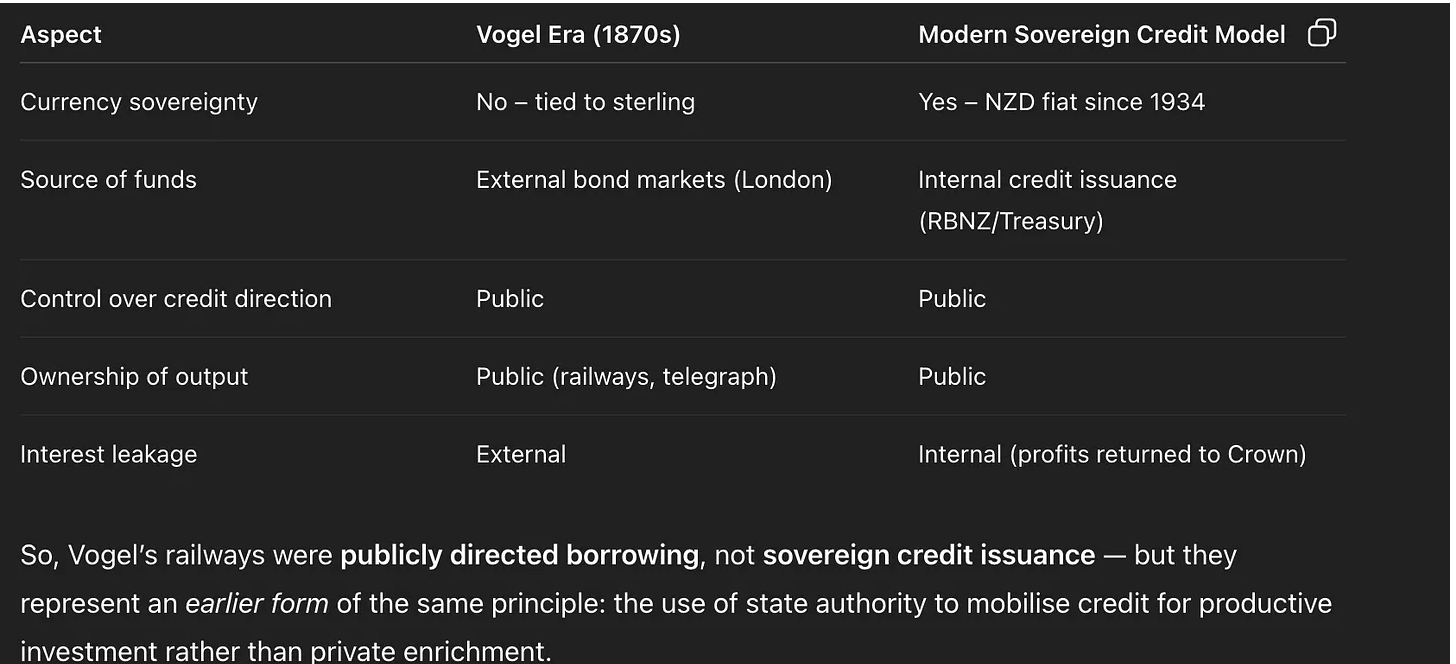This screenshot has height=664, width=1456.
Task: Click the "Internal credit issuance (RBNZ/Treasury)" cell
Action: pos(1047,200)
